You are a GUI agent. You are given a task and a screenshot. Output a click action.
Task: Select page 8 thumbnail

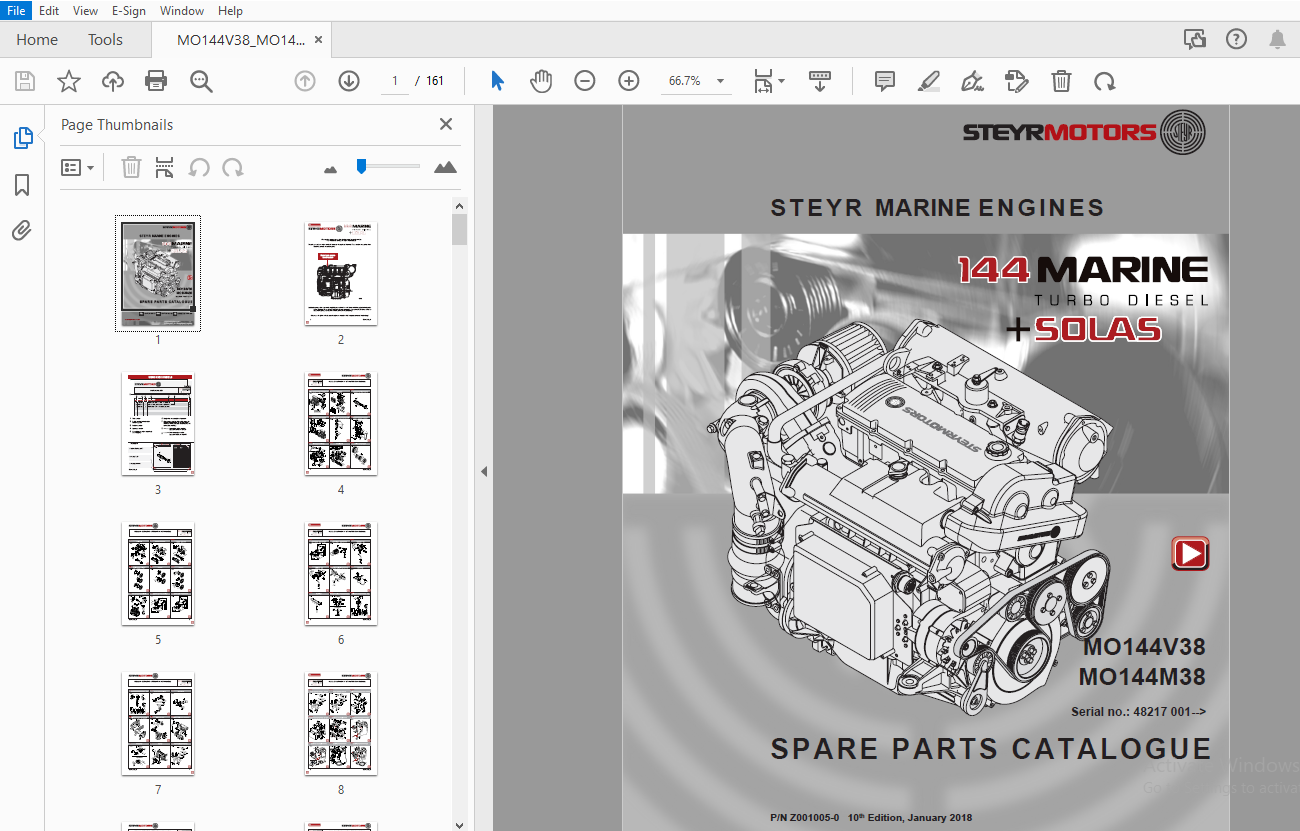click(x=341, y=724)
